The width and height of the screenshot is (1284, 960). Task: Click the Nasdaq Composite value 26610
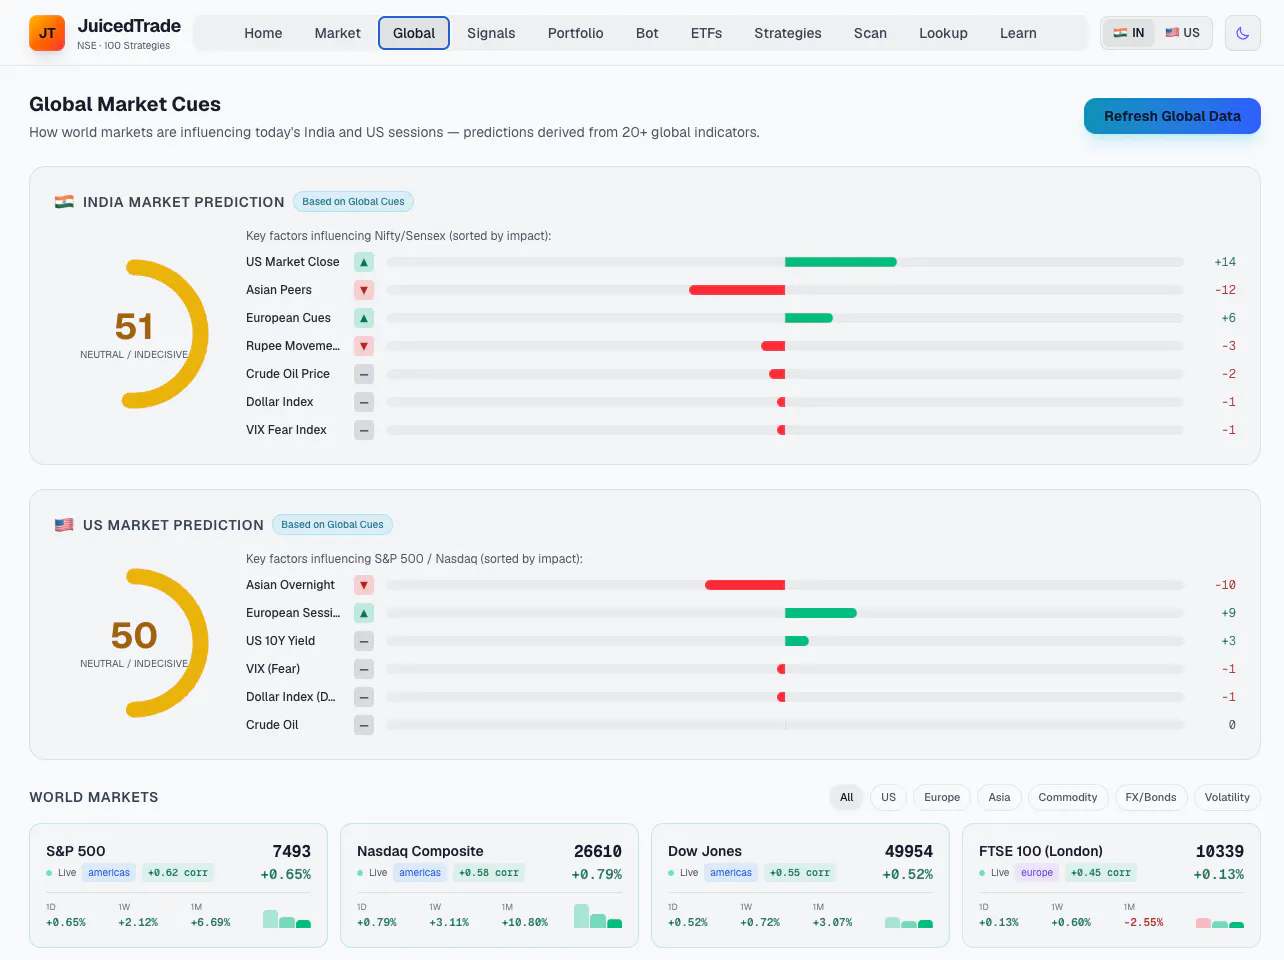click(598, 851)
